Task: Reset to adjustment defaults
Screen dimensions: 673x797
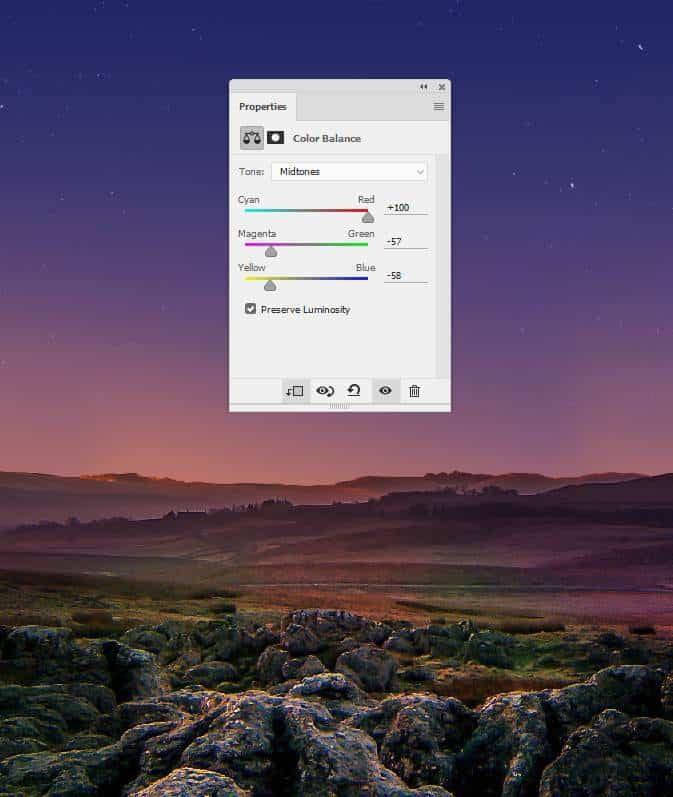Action: [x=354, y=390]
